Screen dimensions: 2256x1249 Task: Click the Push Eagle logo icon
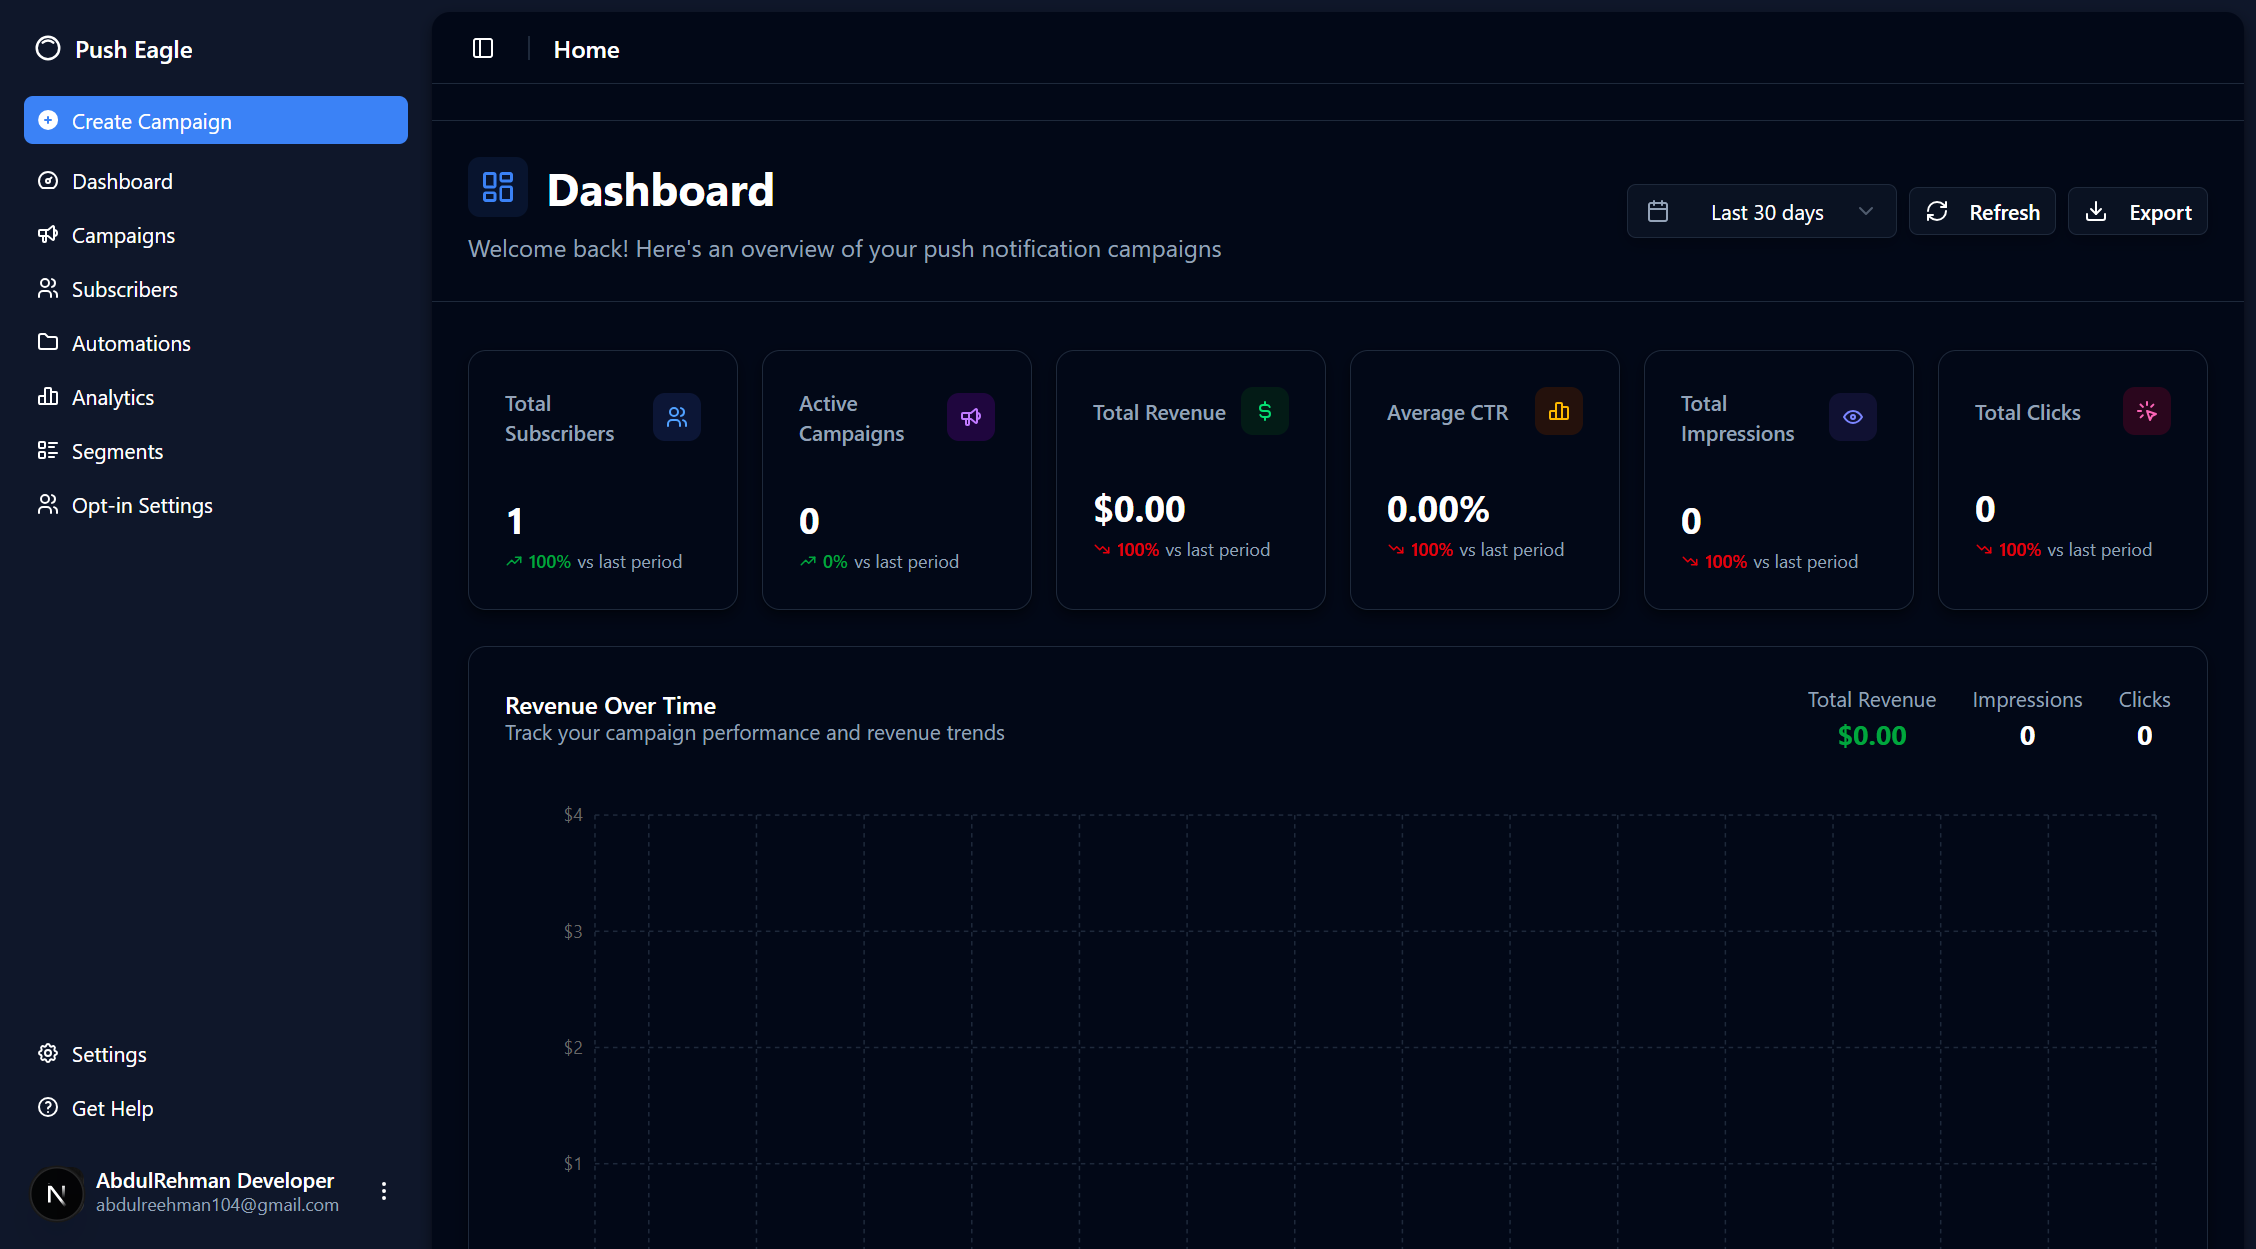(48, 48)
